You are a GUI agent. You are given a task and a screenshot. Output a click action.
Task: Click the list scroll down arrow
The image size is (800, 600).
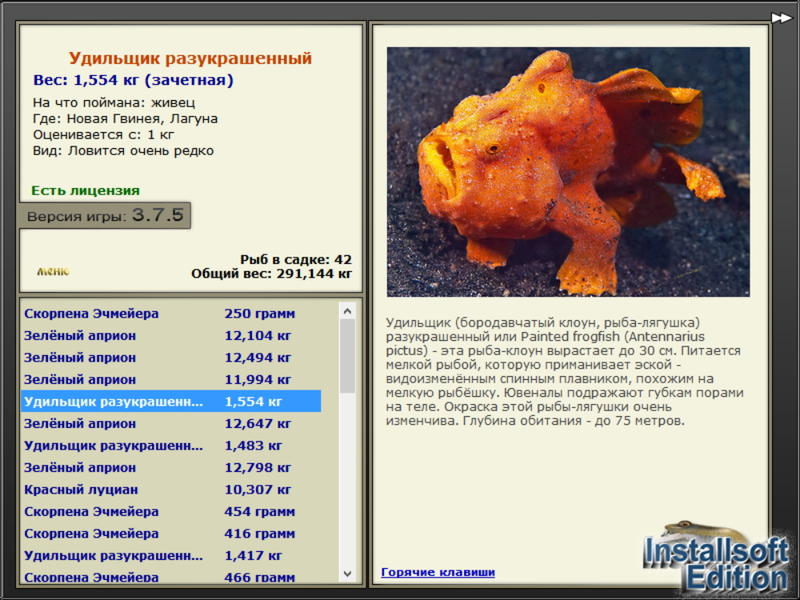(347, 573)
